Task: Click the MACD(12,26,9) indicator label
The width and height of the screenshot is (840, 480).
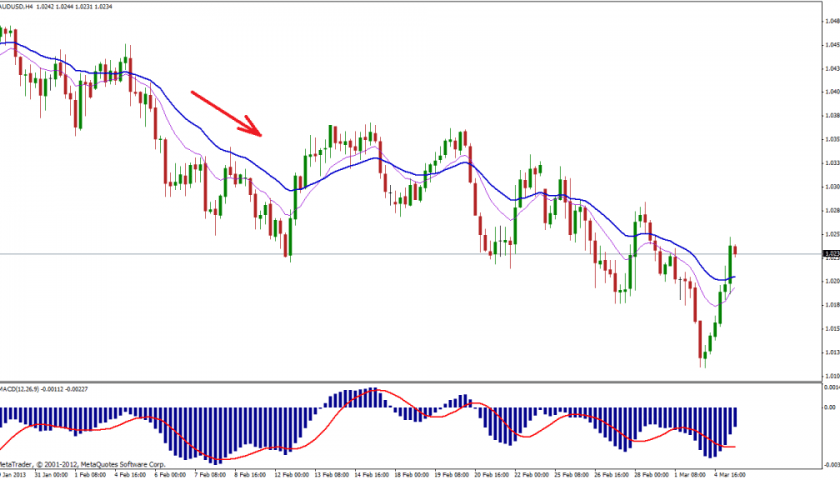Action: 28,389
